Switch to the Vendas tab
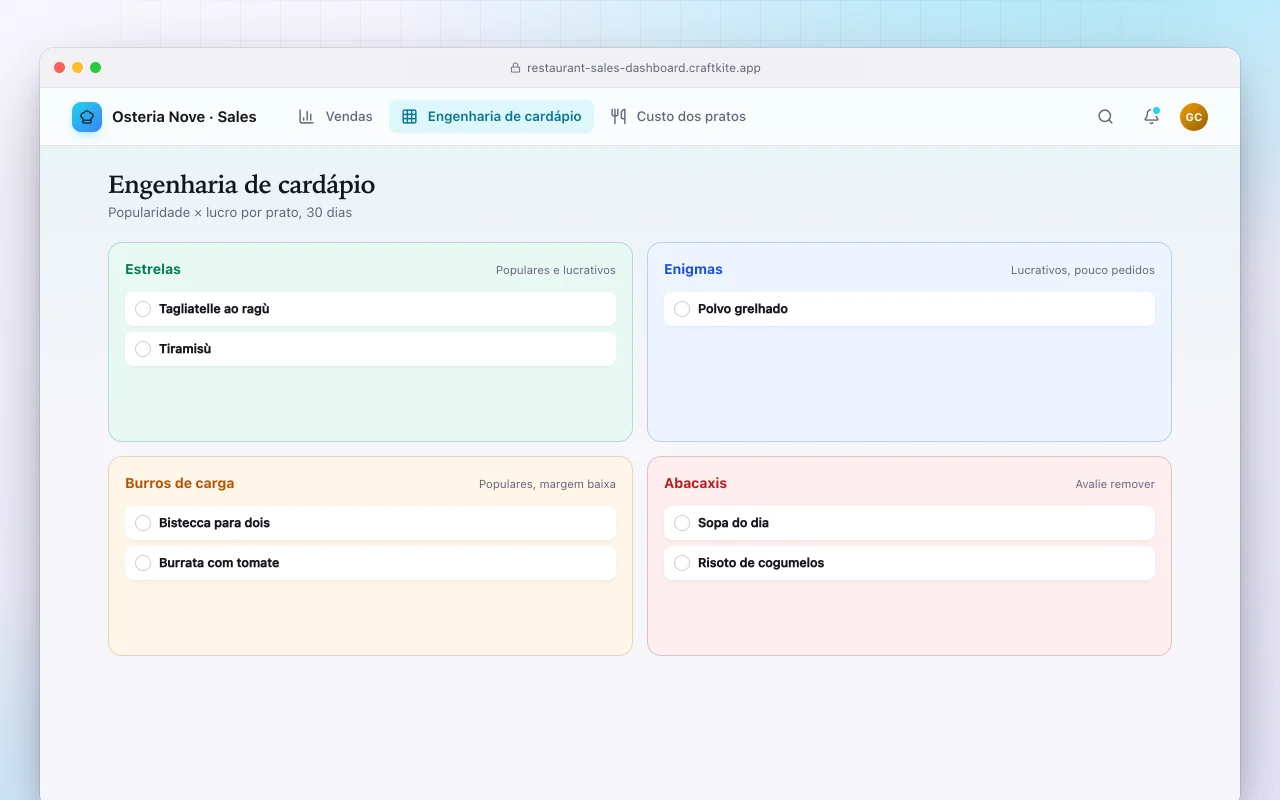1280x800 pixels. point(335,117)
